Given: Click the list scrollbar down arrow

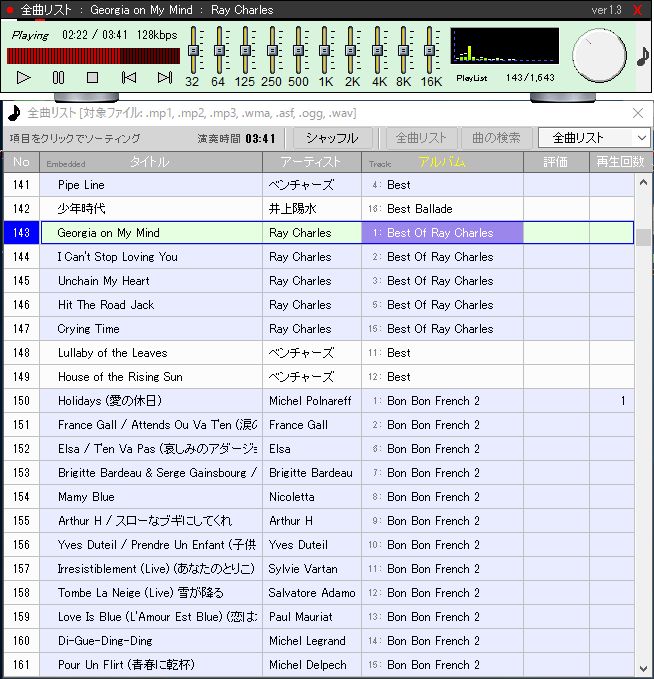Looking at the screenshot, I should (644, 667).
